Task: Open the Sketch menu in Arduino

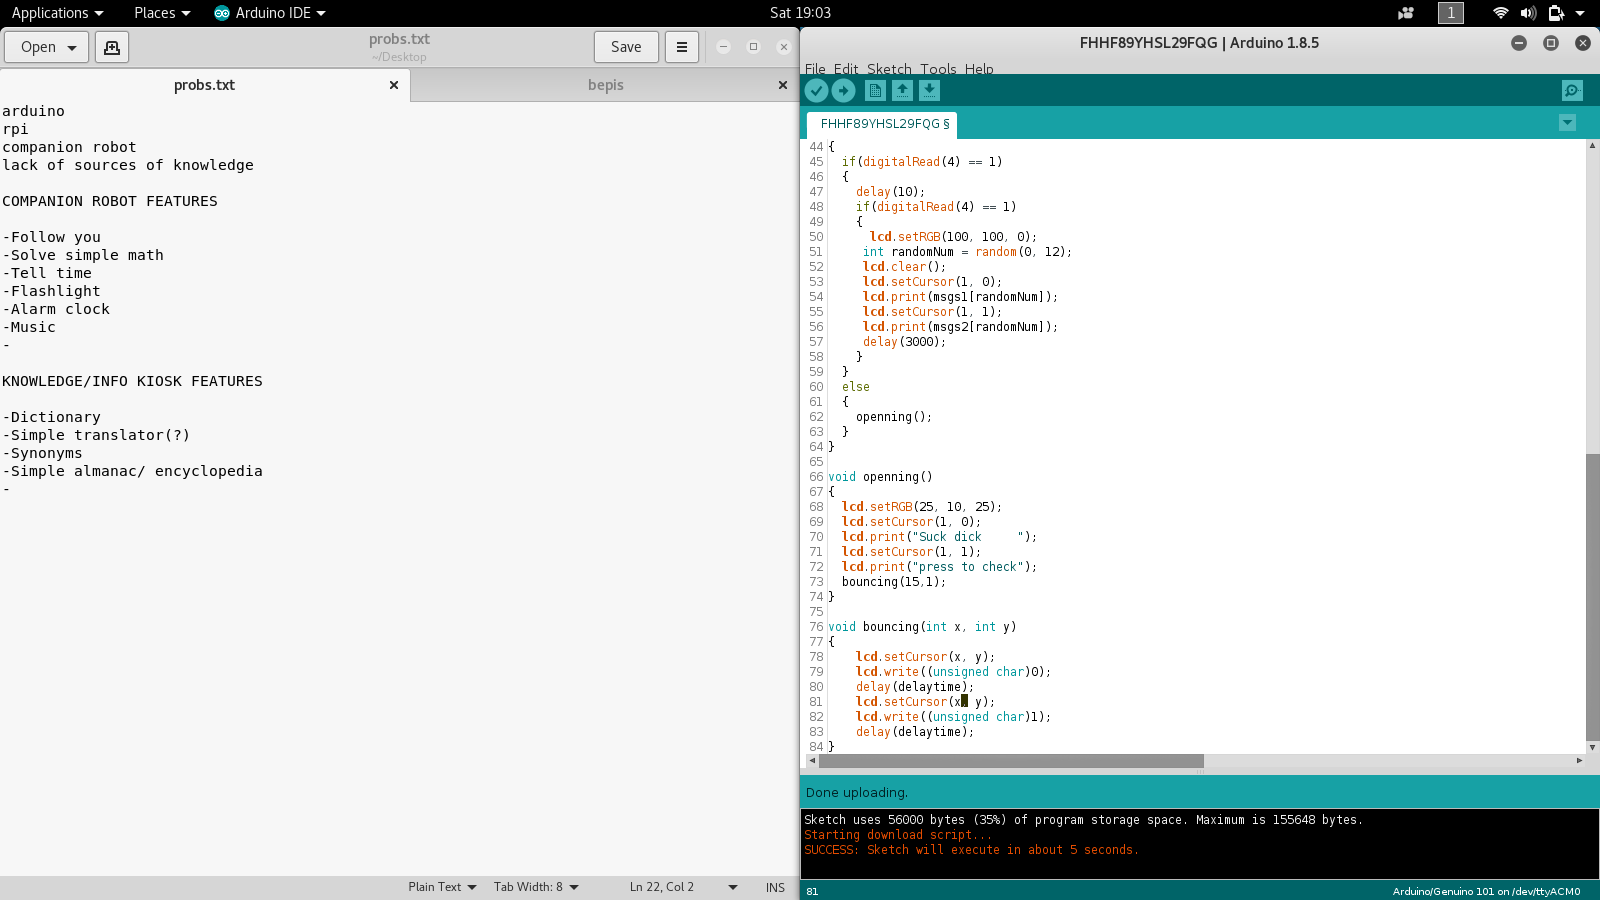Action: pos(889,69)
